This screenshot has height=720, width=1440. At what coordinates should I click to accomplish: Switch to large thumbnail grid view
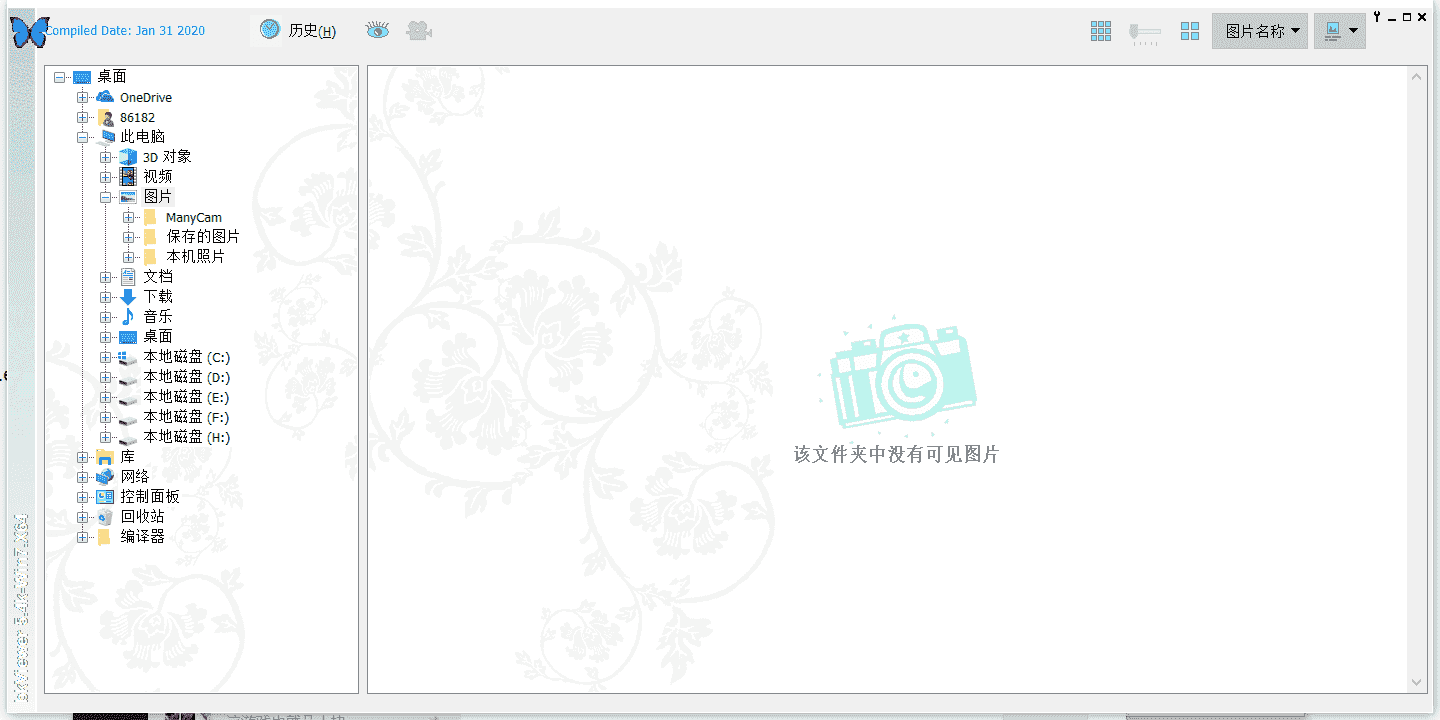[x=1190, y=31]
